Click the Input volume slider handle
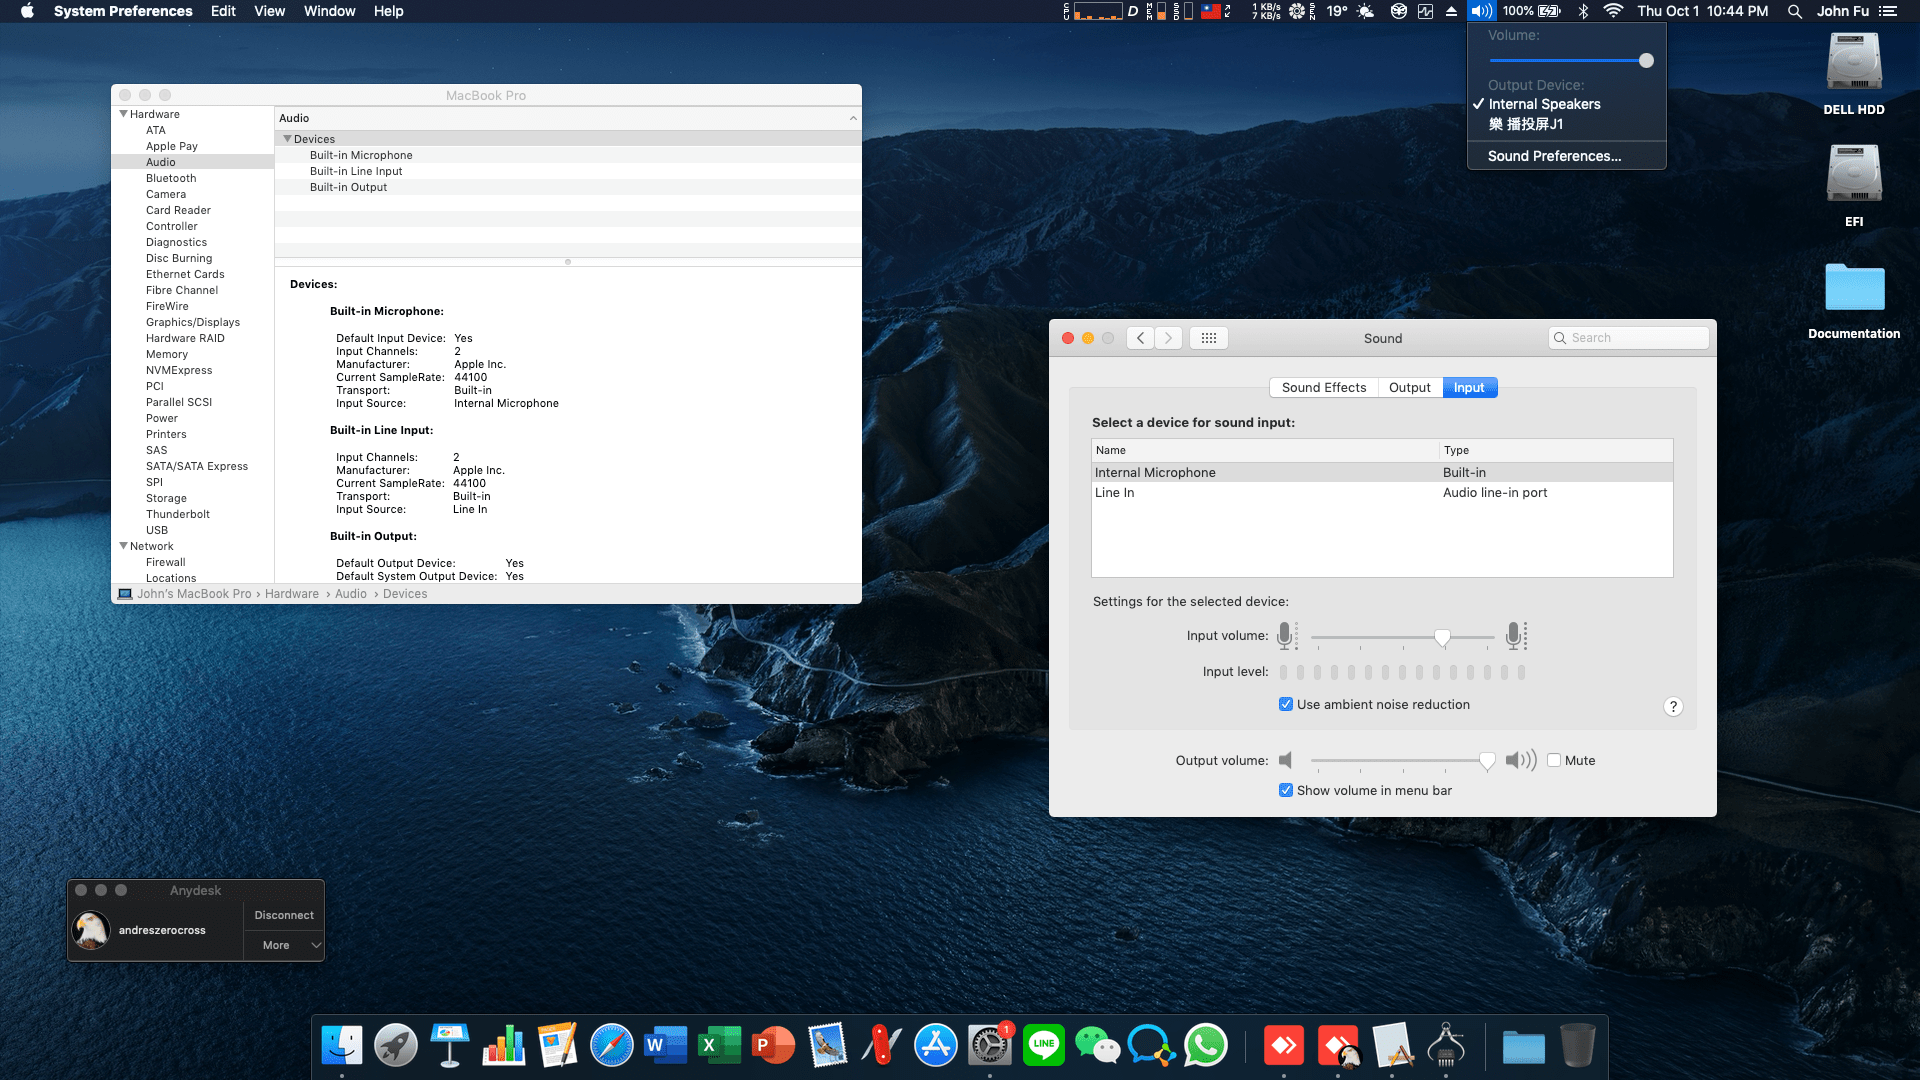 pyautogui.click(x=1441, y=636)
